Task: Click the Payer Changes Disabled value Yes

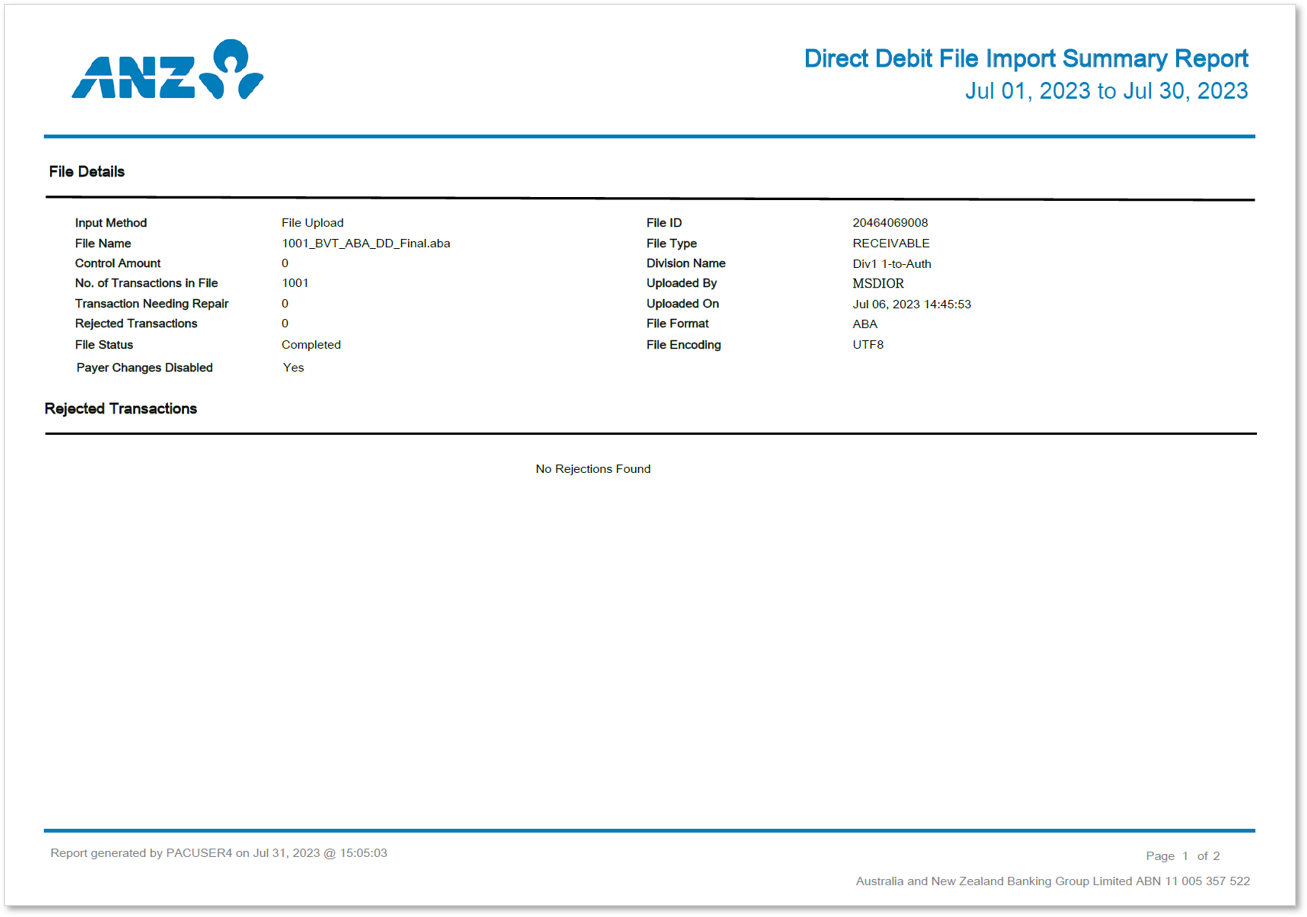Action: [x=292, y=367]
